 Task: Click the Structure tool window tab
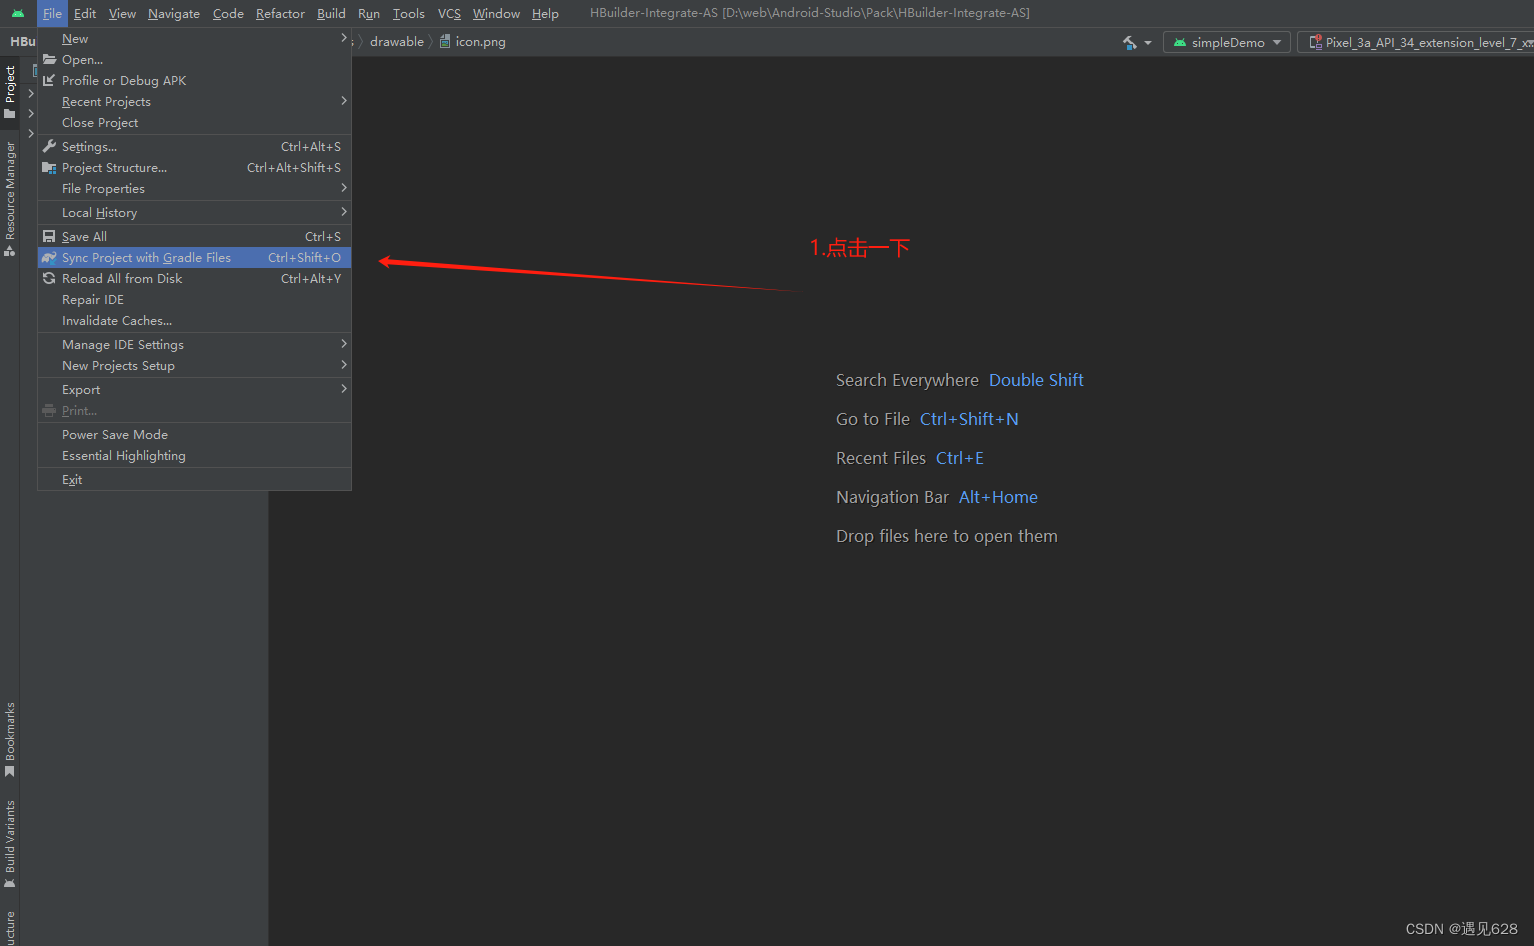coord(10,925)
